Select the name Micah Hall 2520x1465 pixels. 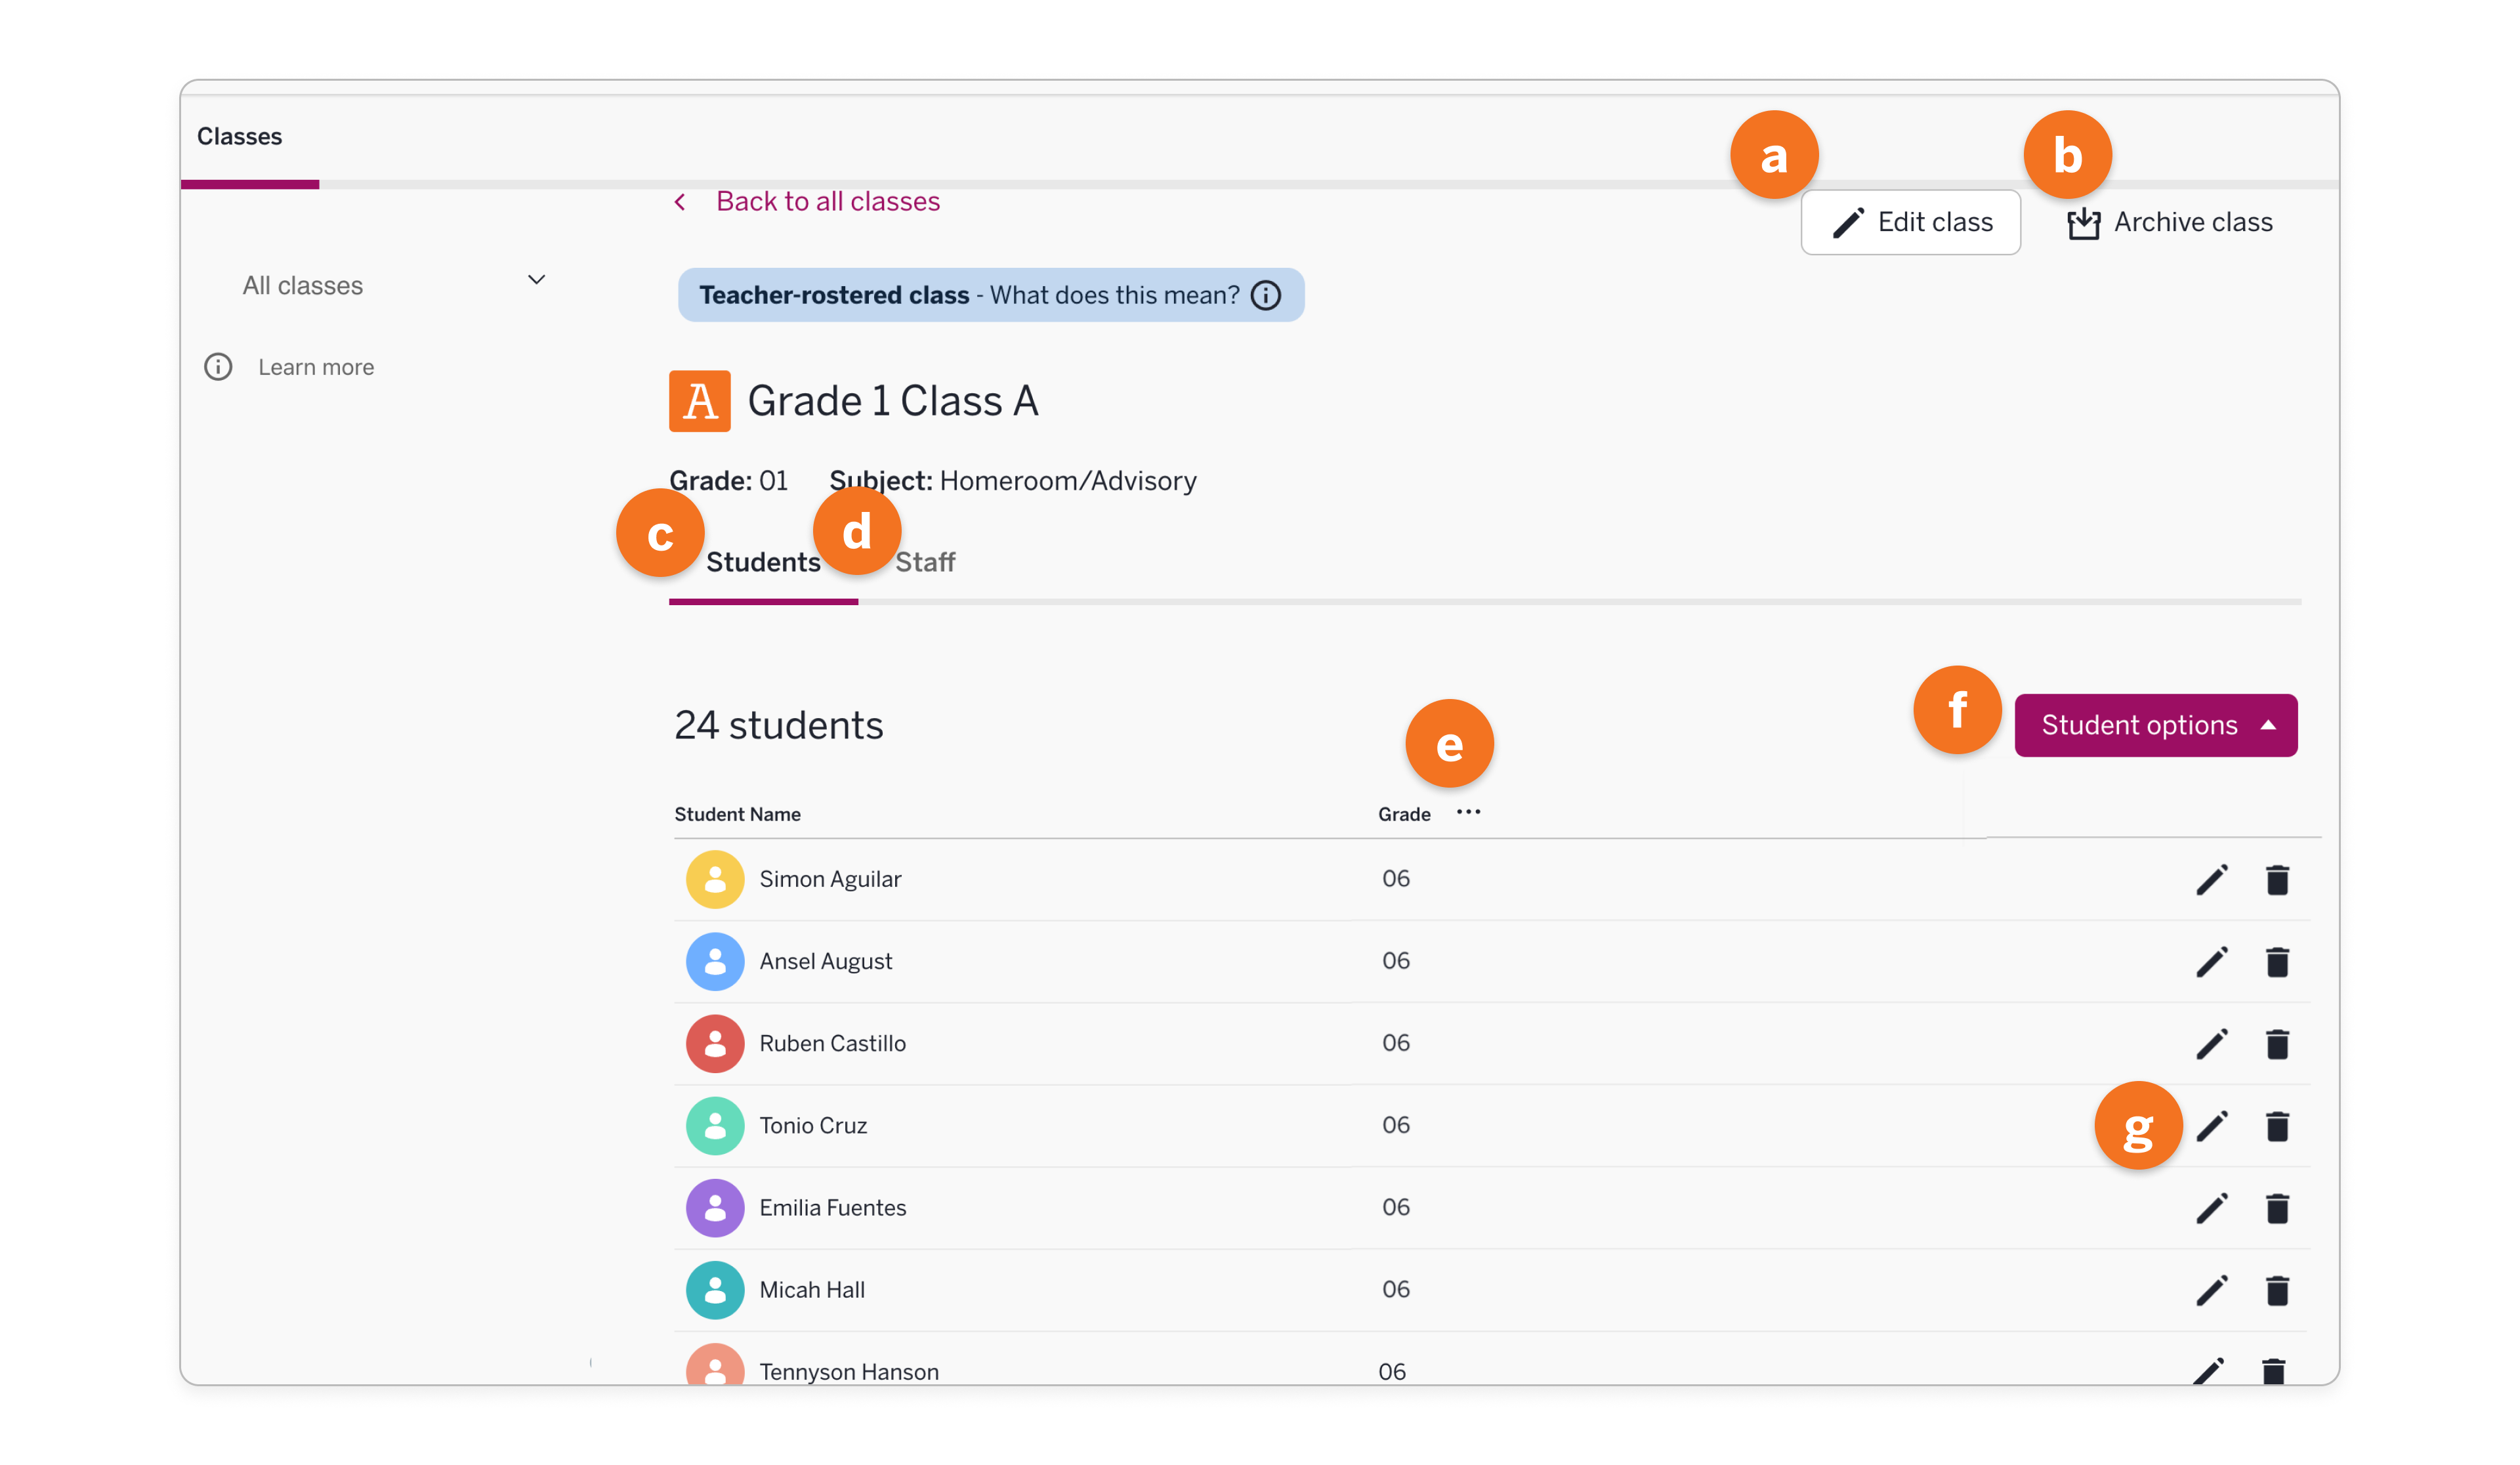pyautogui.click(x=812, y=1289)
